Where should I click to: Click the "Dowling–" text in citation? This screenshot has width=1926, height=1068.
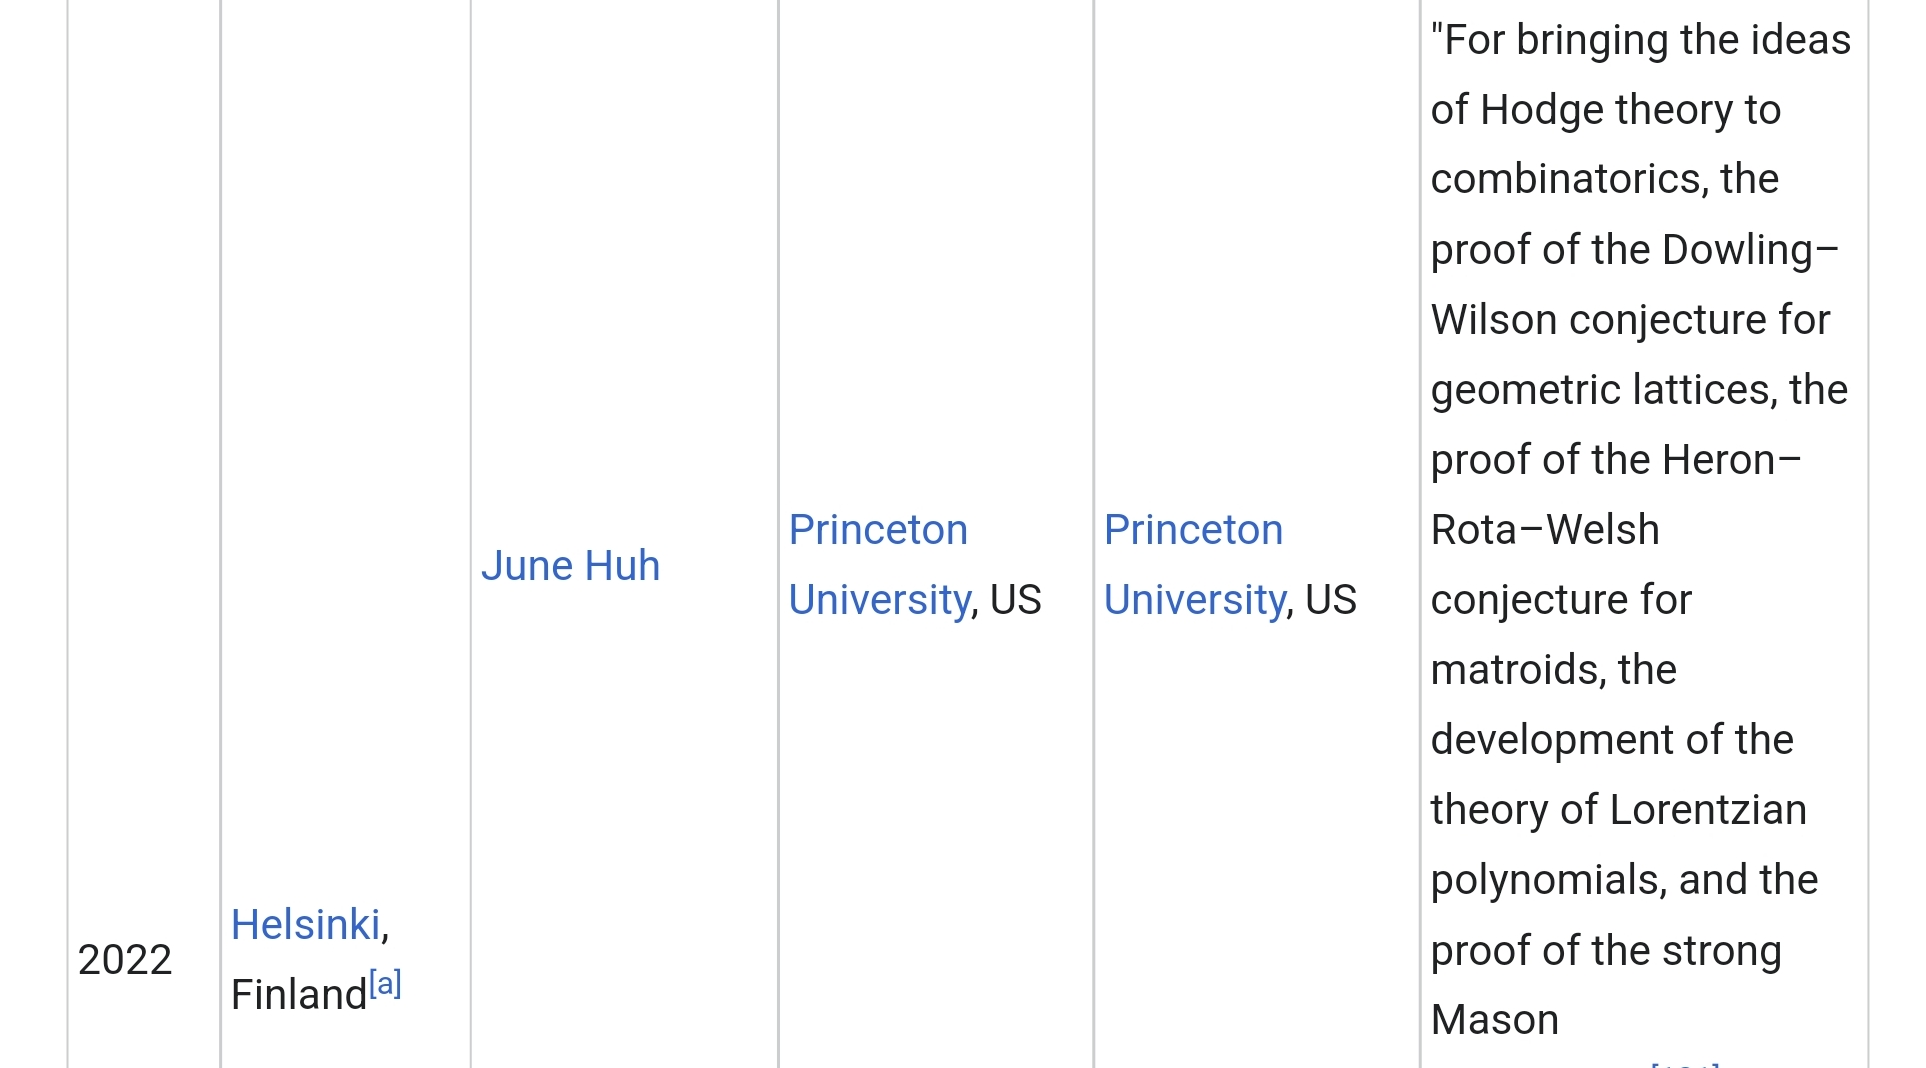point(1750,250)
